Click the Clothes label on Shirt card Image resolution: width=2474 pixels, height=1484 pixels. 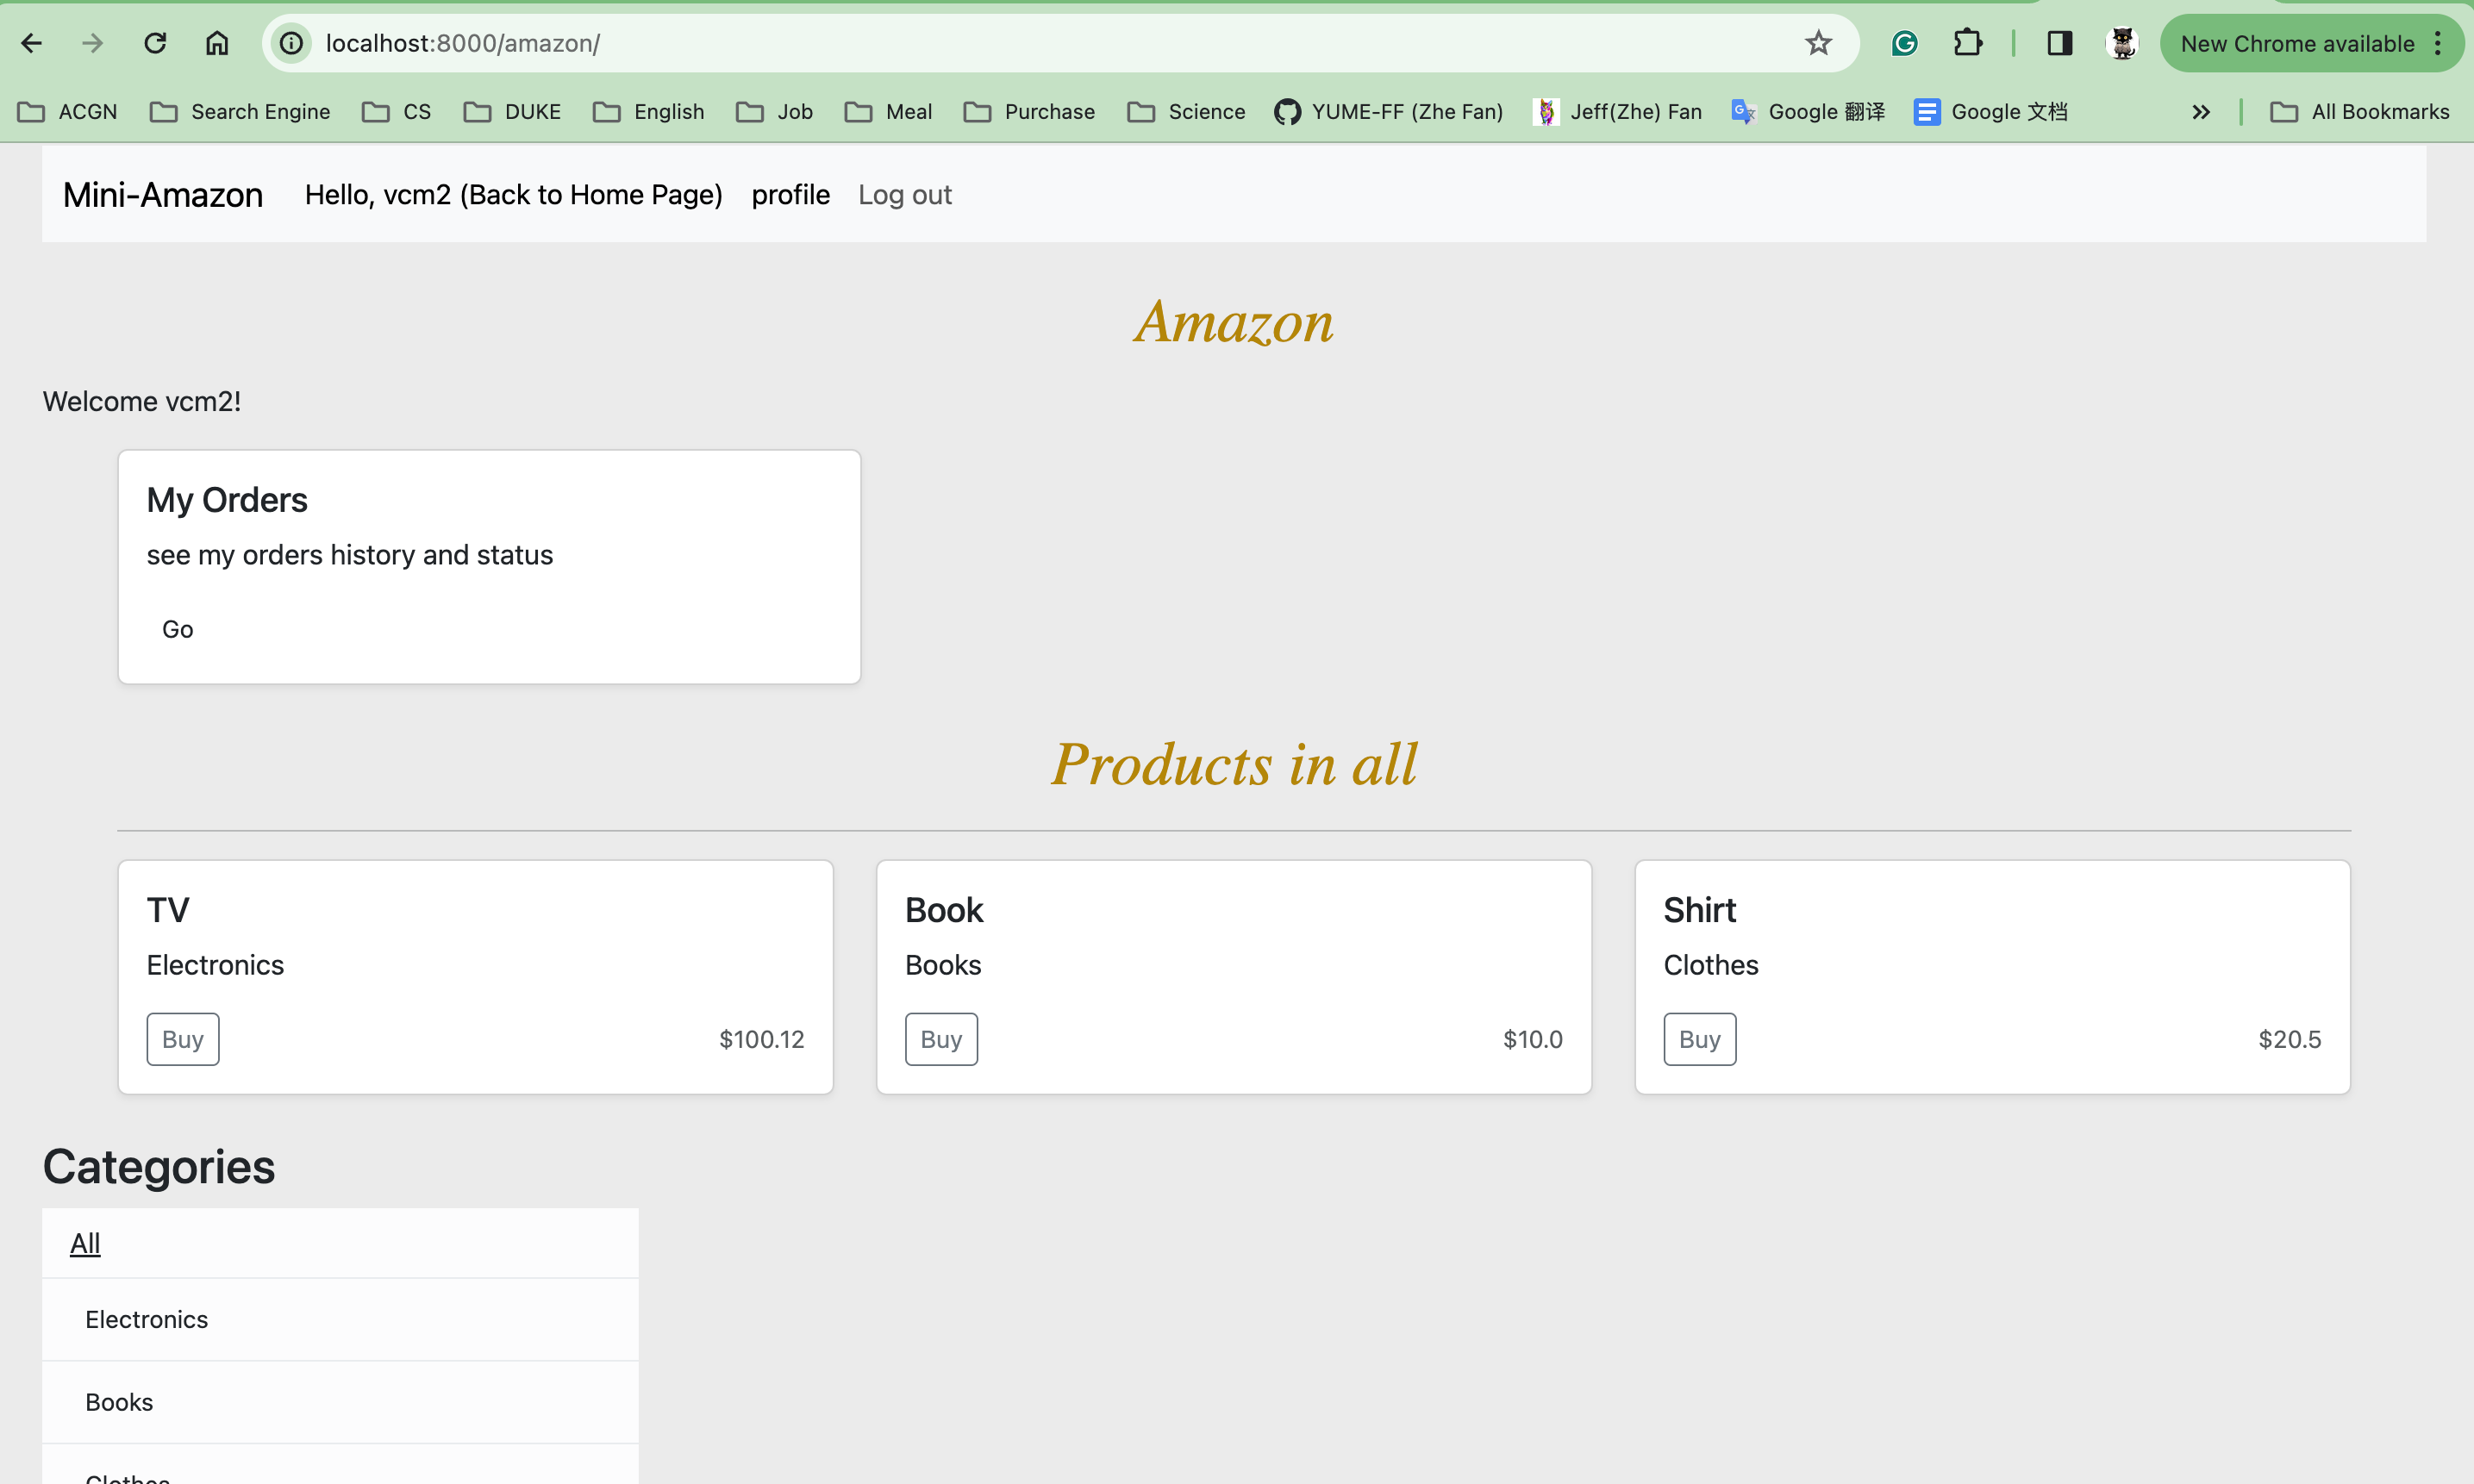(x=1711, y=965)
